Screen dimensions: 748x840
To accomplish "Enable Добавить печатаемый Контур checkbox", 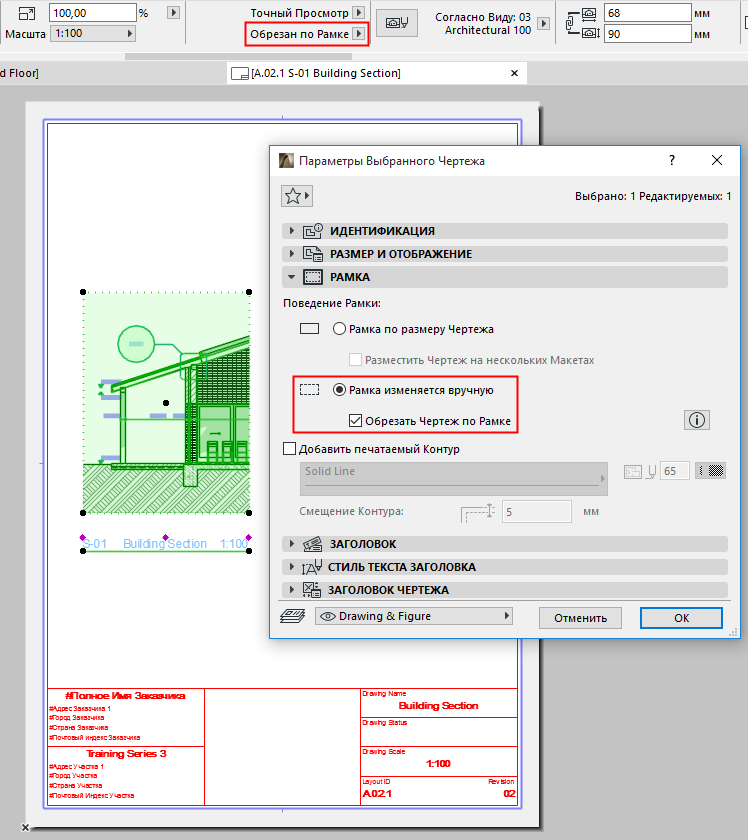I will click(289, 448).
